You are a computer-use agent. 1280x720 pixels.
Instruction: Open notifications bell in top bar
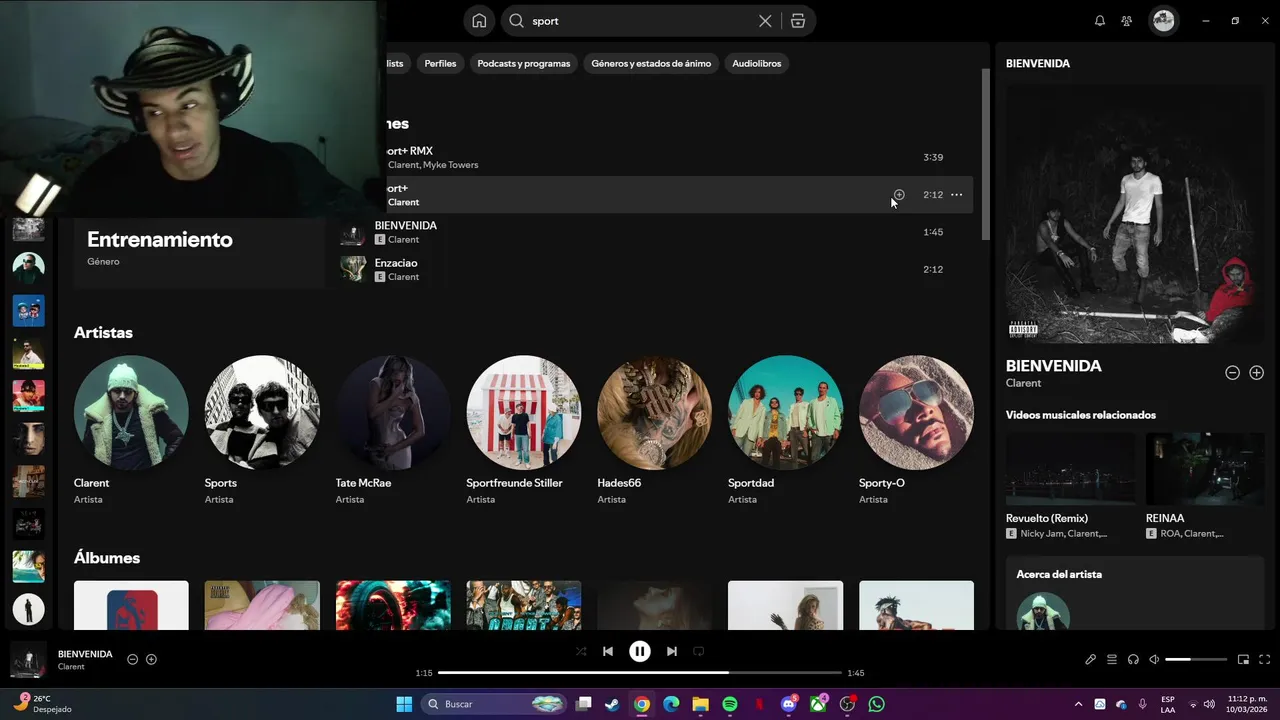tap(1100, 21)
